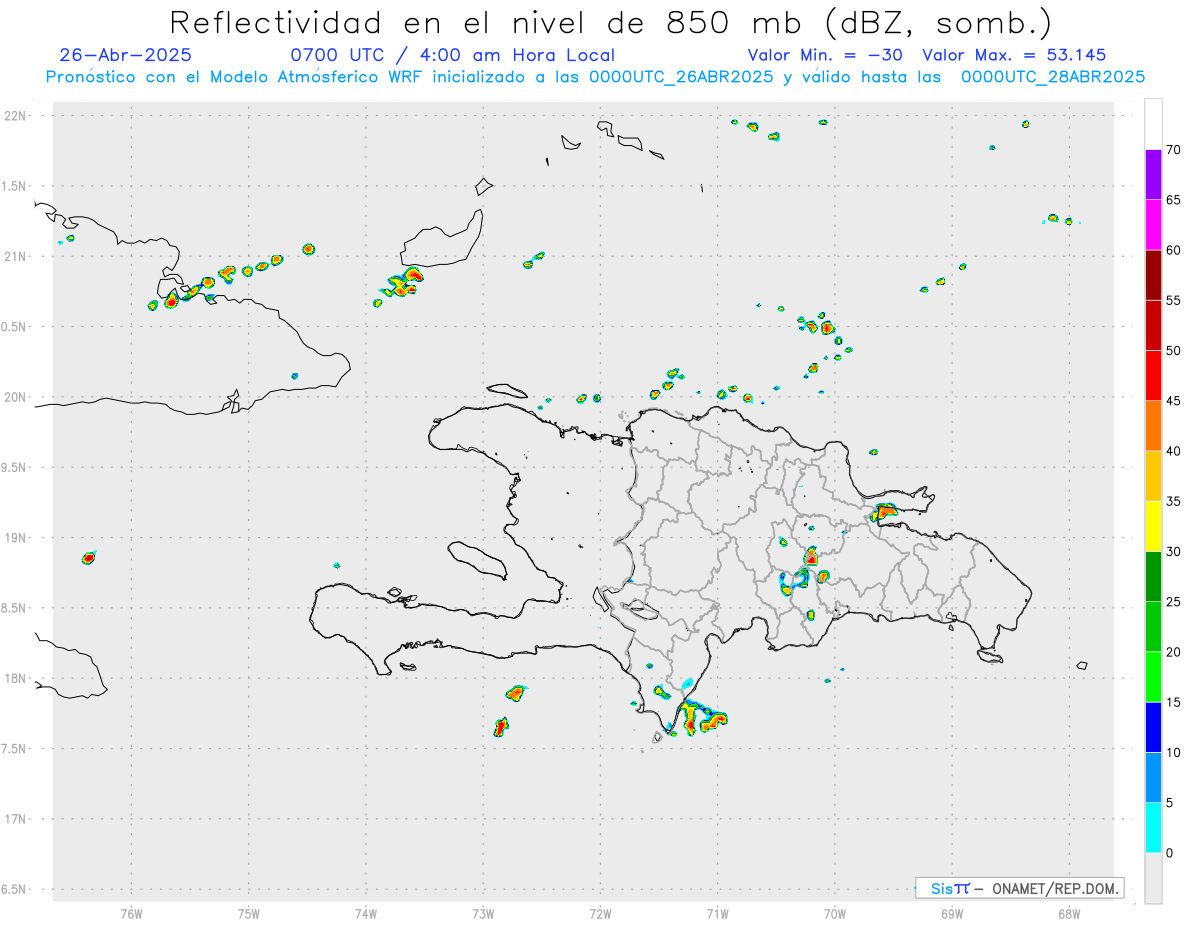The image size is (1200, 927).
Task: Click the 'Valor Min. = -30' text
Action: (x=825, y=55)
